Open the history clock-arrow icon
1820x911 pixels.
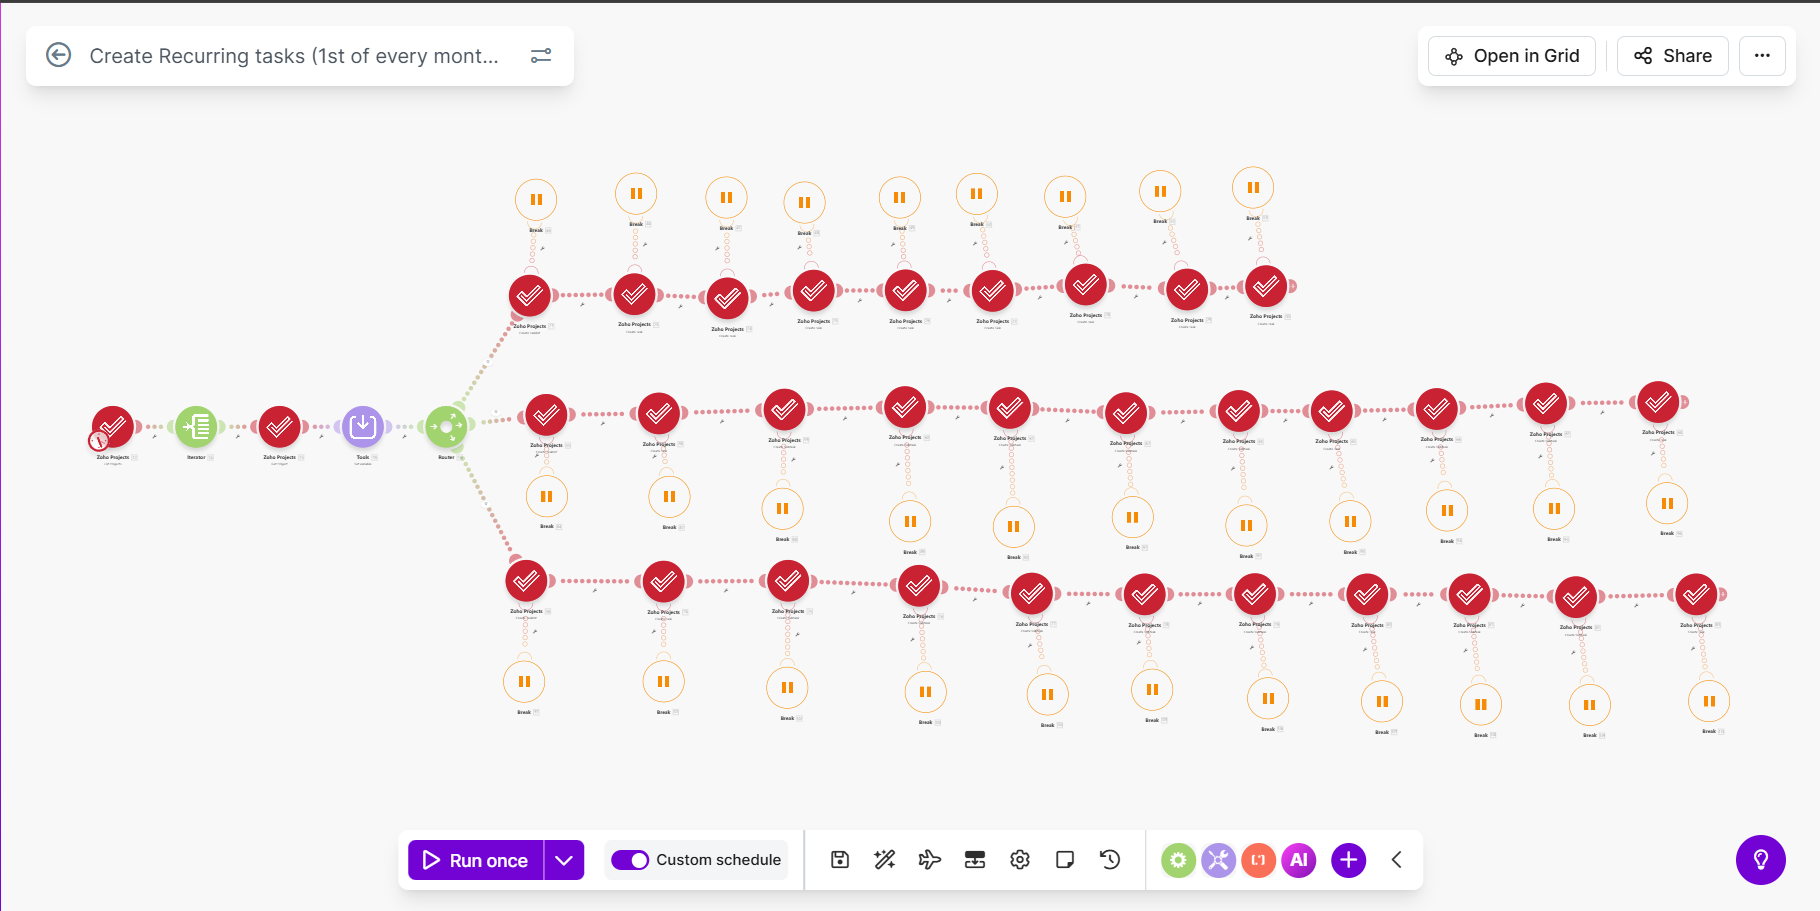1110,860
